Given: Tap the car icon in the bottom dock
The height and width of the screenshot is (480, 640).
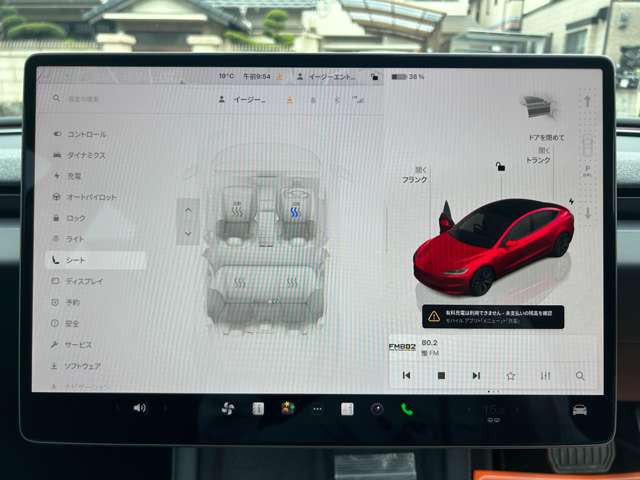Looking at the screenshot, I should [580, 409].
